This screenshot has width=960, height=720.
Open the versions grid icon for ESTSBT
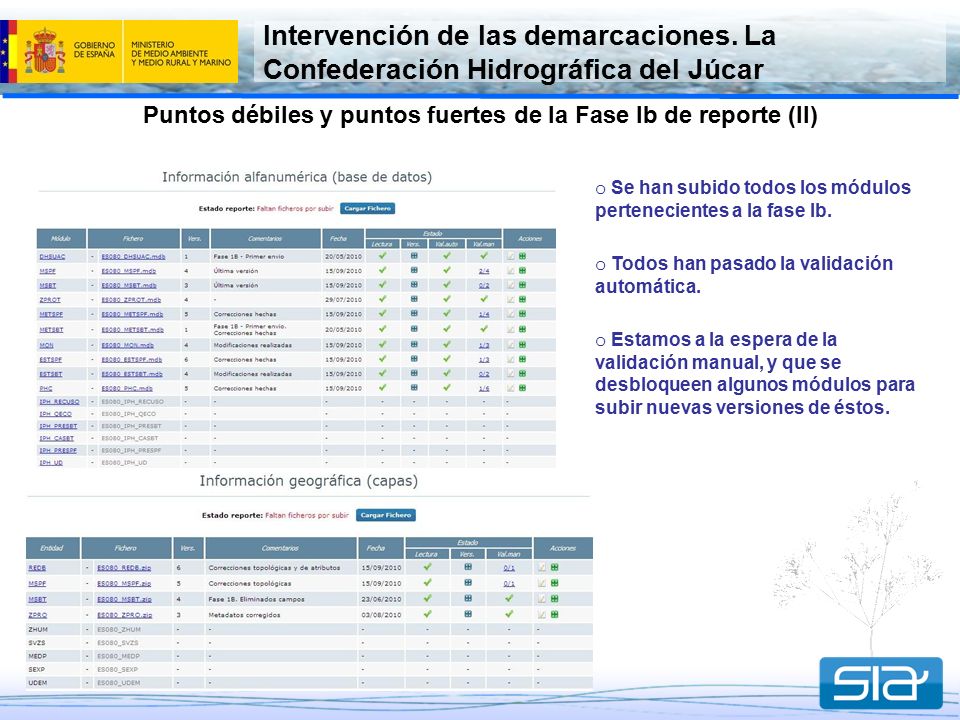pyautogui.click(x=414, y=373)
